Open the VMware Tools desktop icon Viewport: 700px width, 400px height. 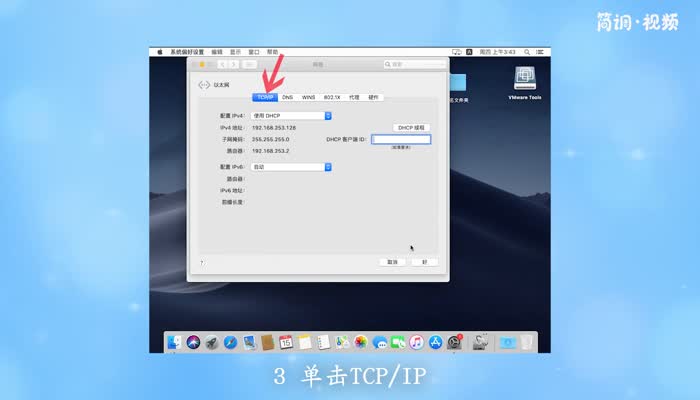(x=527, y=80)
